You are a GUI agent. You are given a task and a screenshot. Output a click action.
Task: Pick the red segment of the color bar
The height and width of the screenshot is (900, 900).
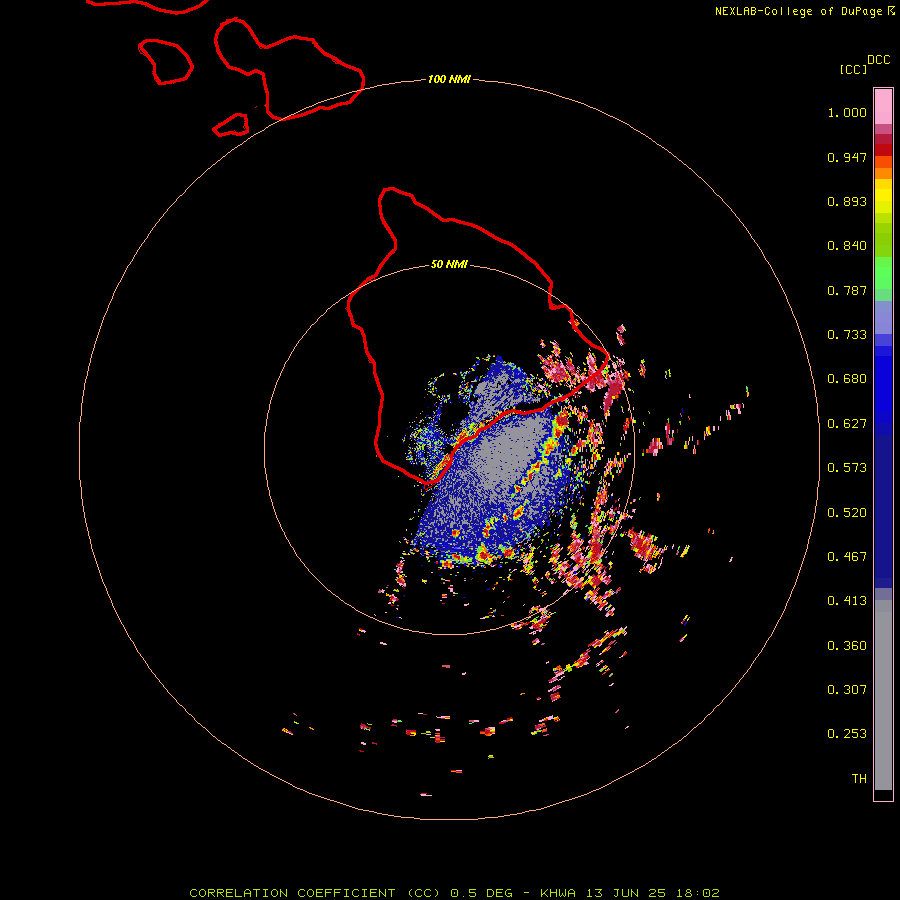pyautogui.click(x=883, y=150)
